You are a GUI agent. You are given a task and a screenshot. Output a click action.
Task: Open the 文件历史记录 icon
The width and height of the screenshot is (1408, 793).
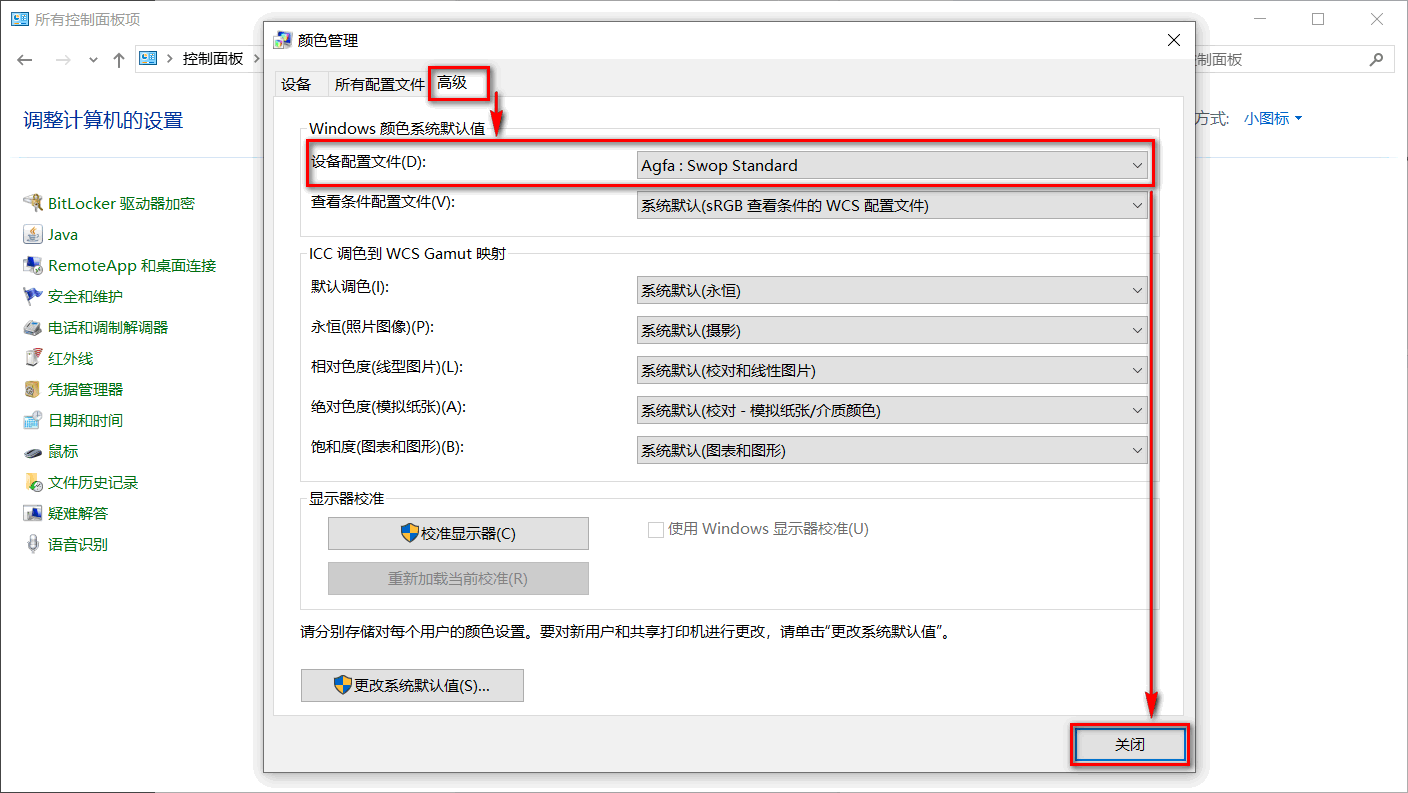(x=33, y=482)
